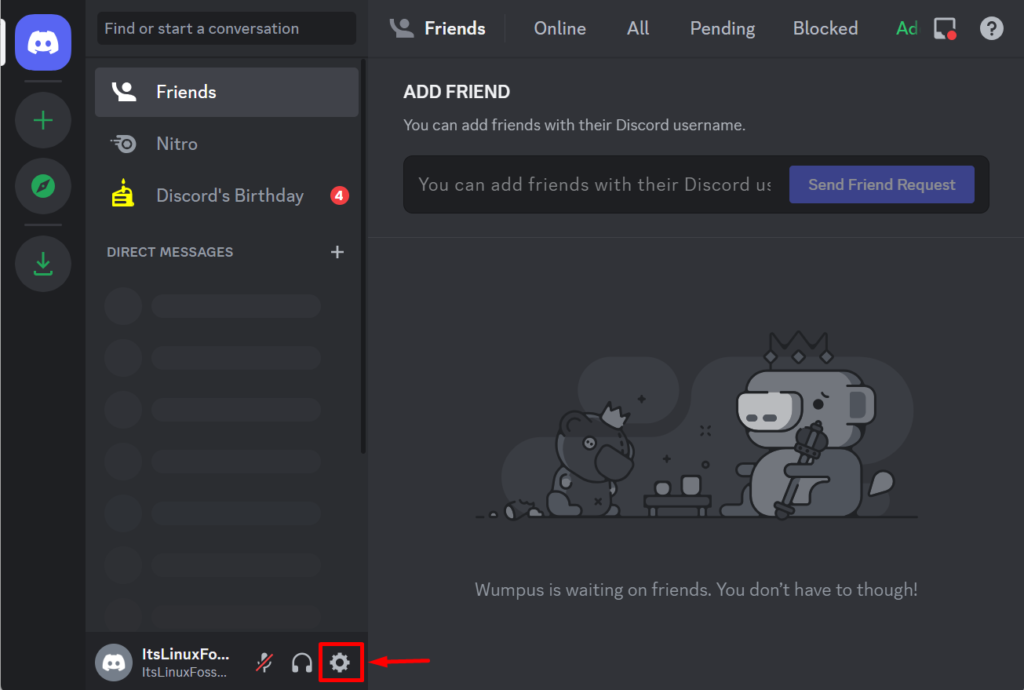The height and width of the screenshot is (690, 1024).
Task: Open Discord home direct messages
Action: [x=43, y=42]
